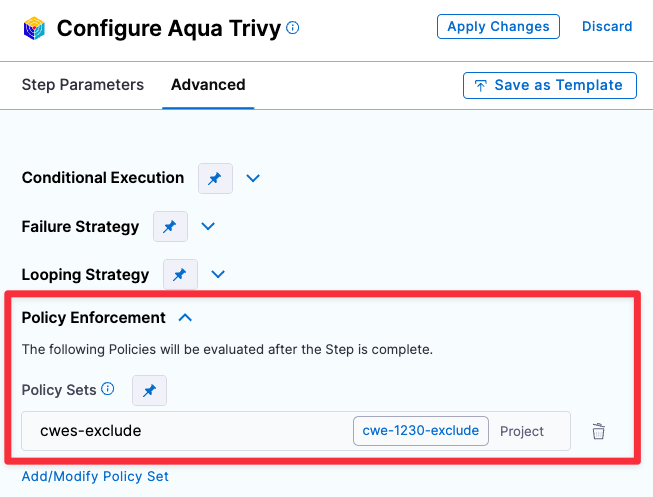The image size is (653, 497).
Task: Click the info icon beside Policy Sets label
Action: (x=108, y=389)
